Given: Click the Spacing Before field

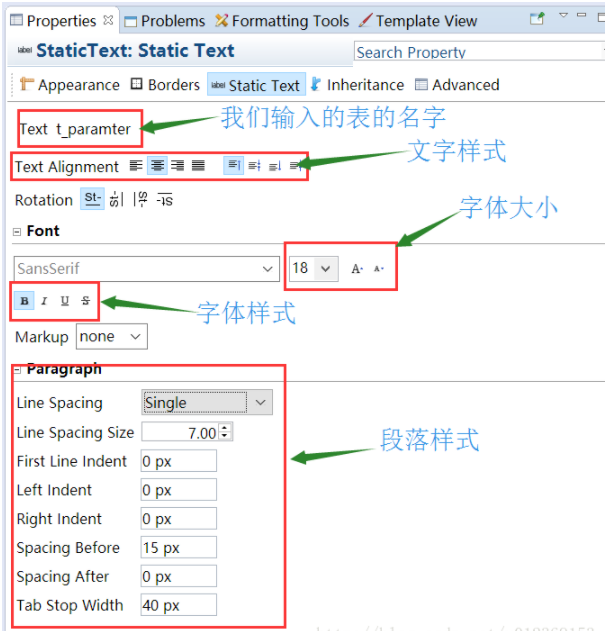Looking at the screenshot, I should click(179, 547).
